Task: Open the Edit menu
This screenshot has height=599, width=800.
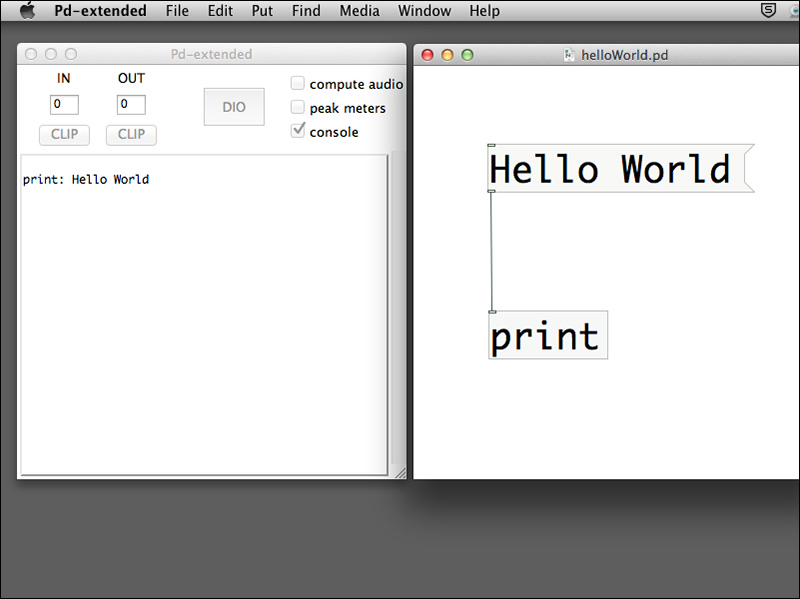Action: pyautogui.click(x=220, y=11)
